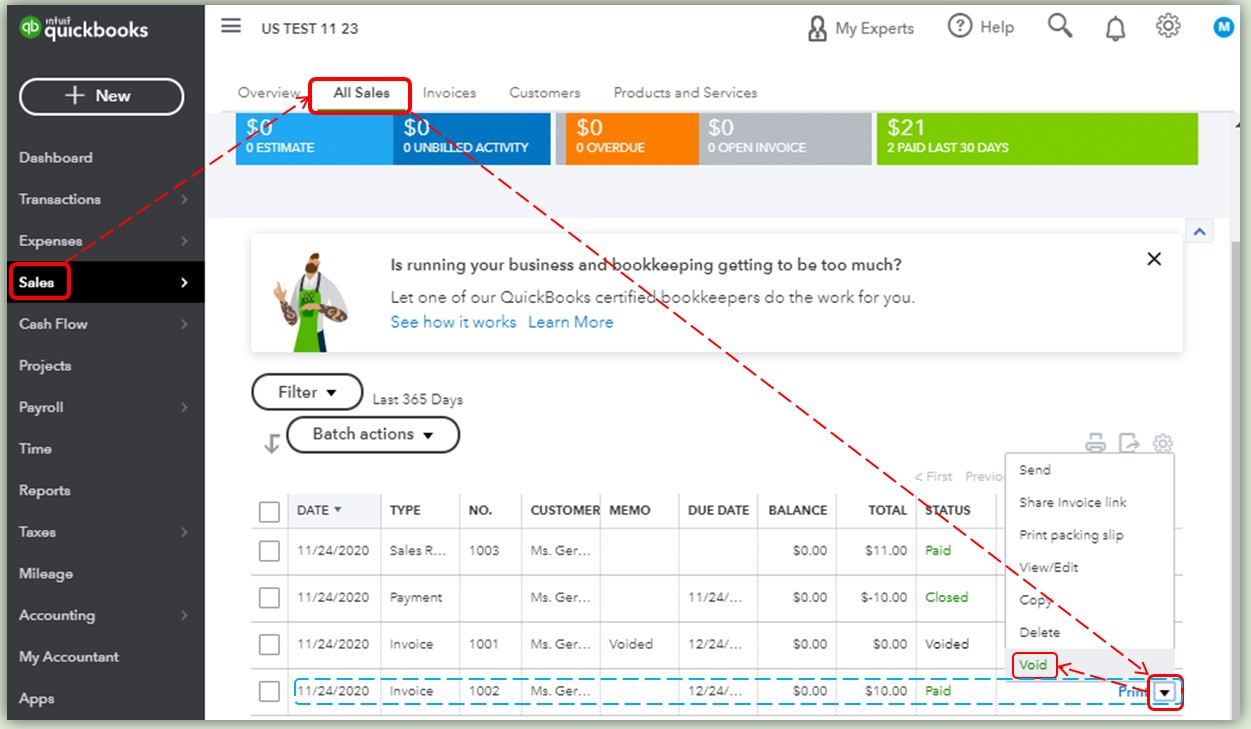1251x729 pixels.
Task: Open the notifications bell
Action: point(1115,29)
